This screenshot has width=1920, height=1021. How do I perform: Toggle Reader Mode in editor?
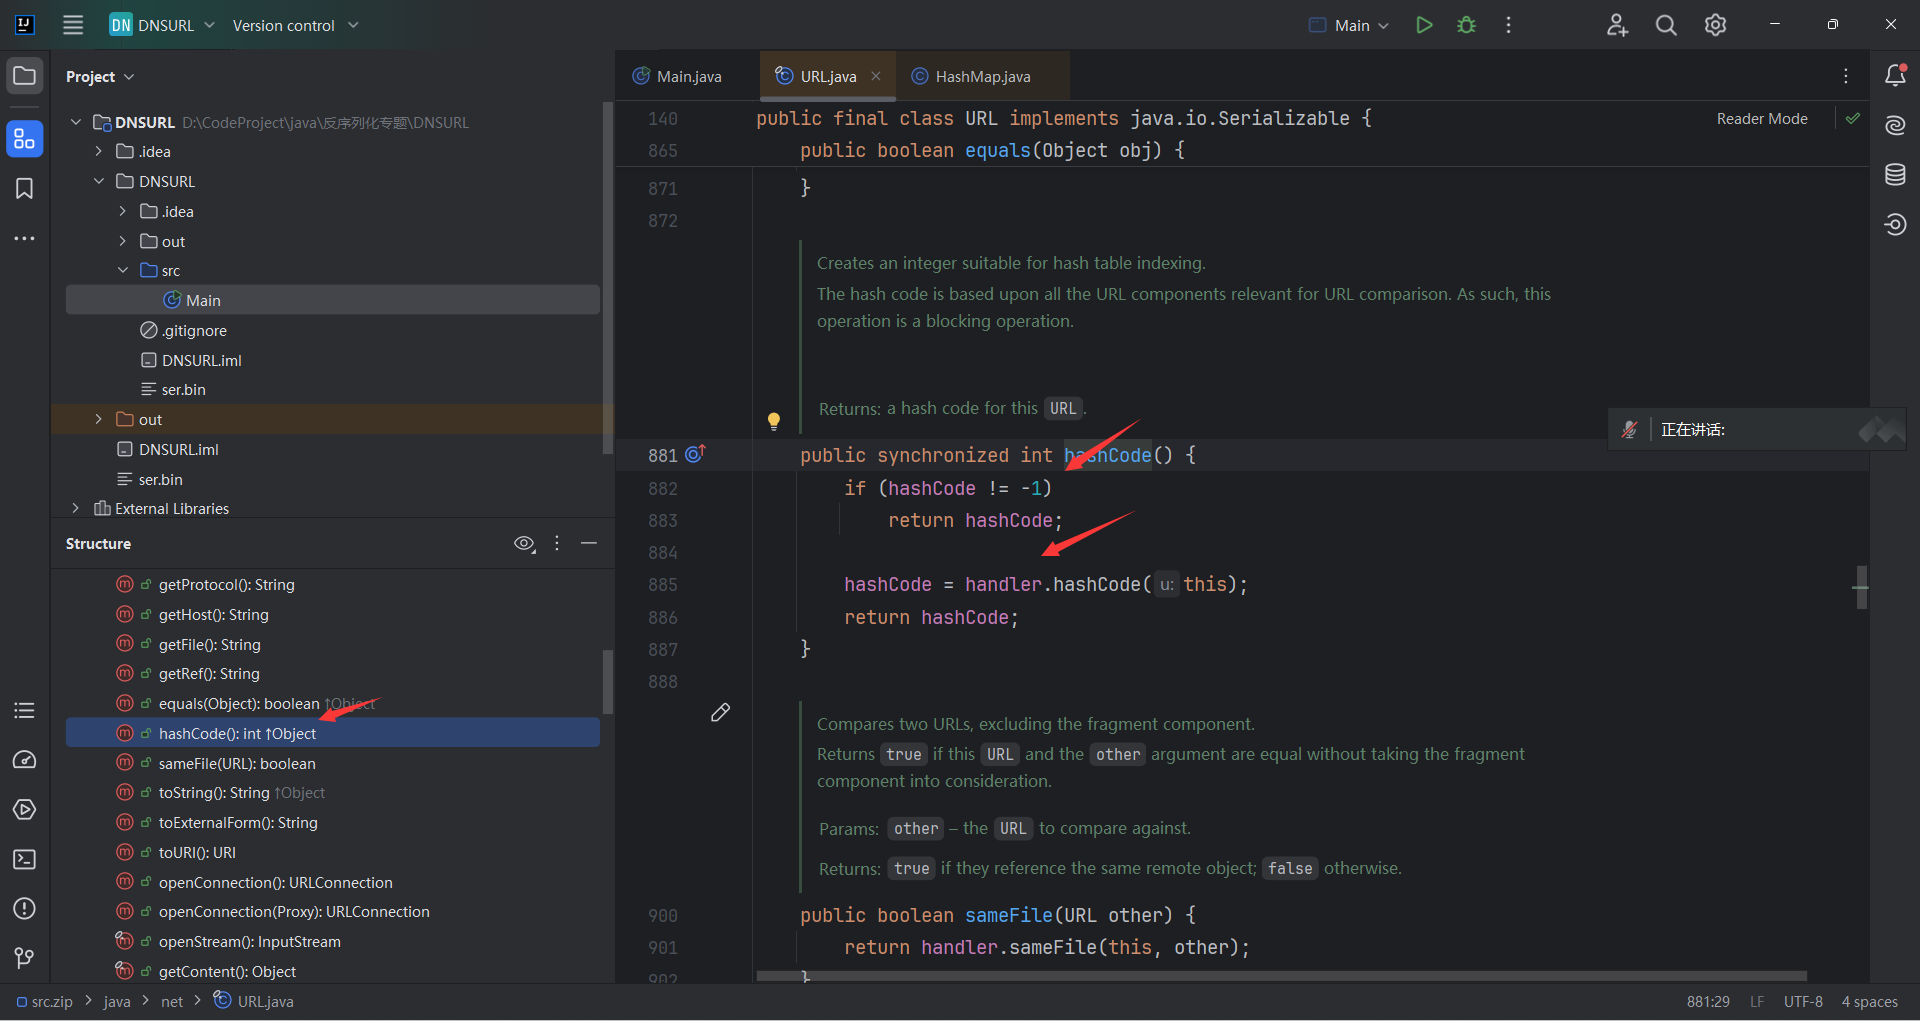pos(1762,119)
